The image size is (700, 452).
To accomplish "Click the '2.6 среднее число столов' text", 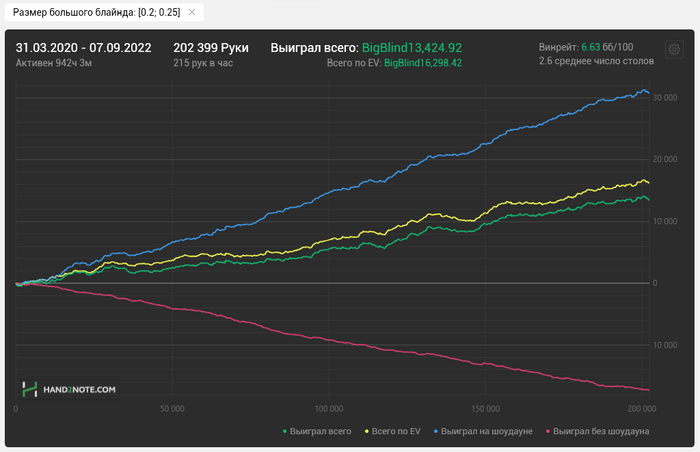I will click(x=596, y=61).
